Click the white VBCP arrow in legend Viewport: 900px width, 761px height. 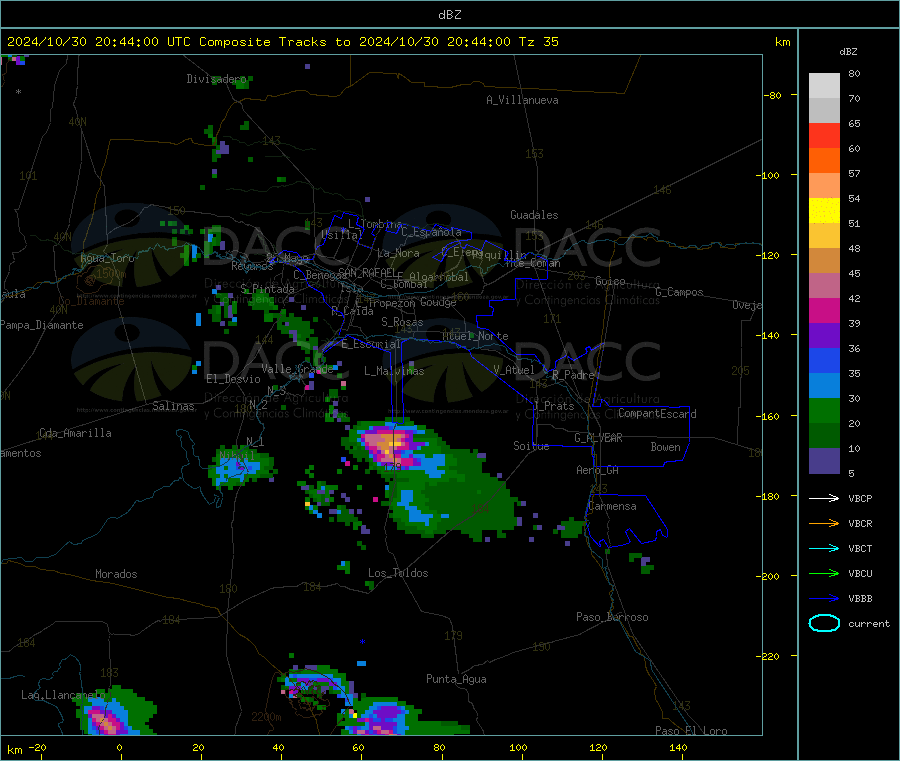pos(824,498)
